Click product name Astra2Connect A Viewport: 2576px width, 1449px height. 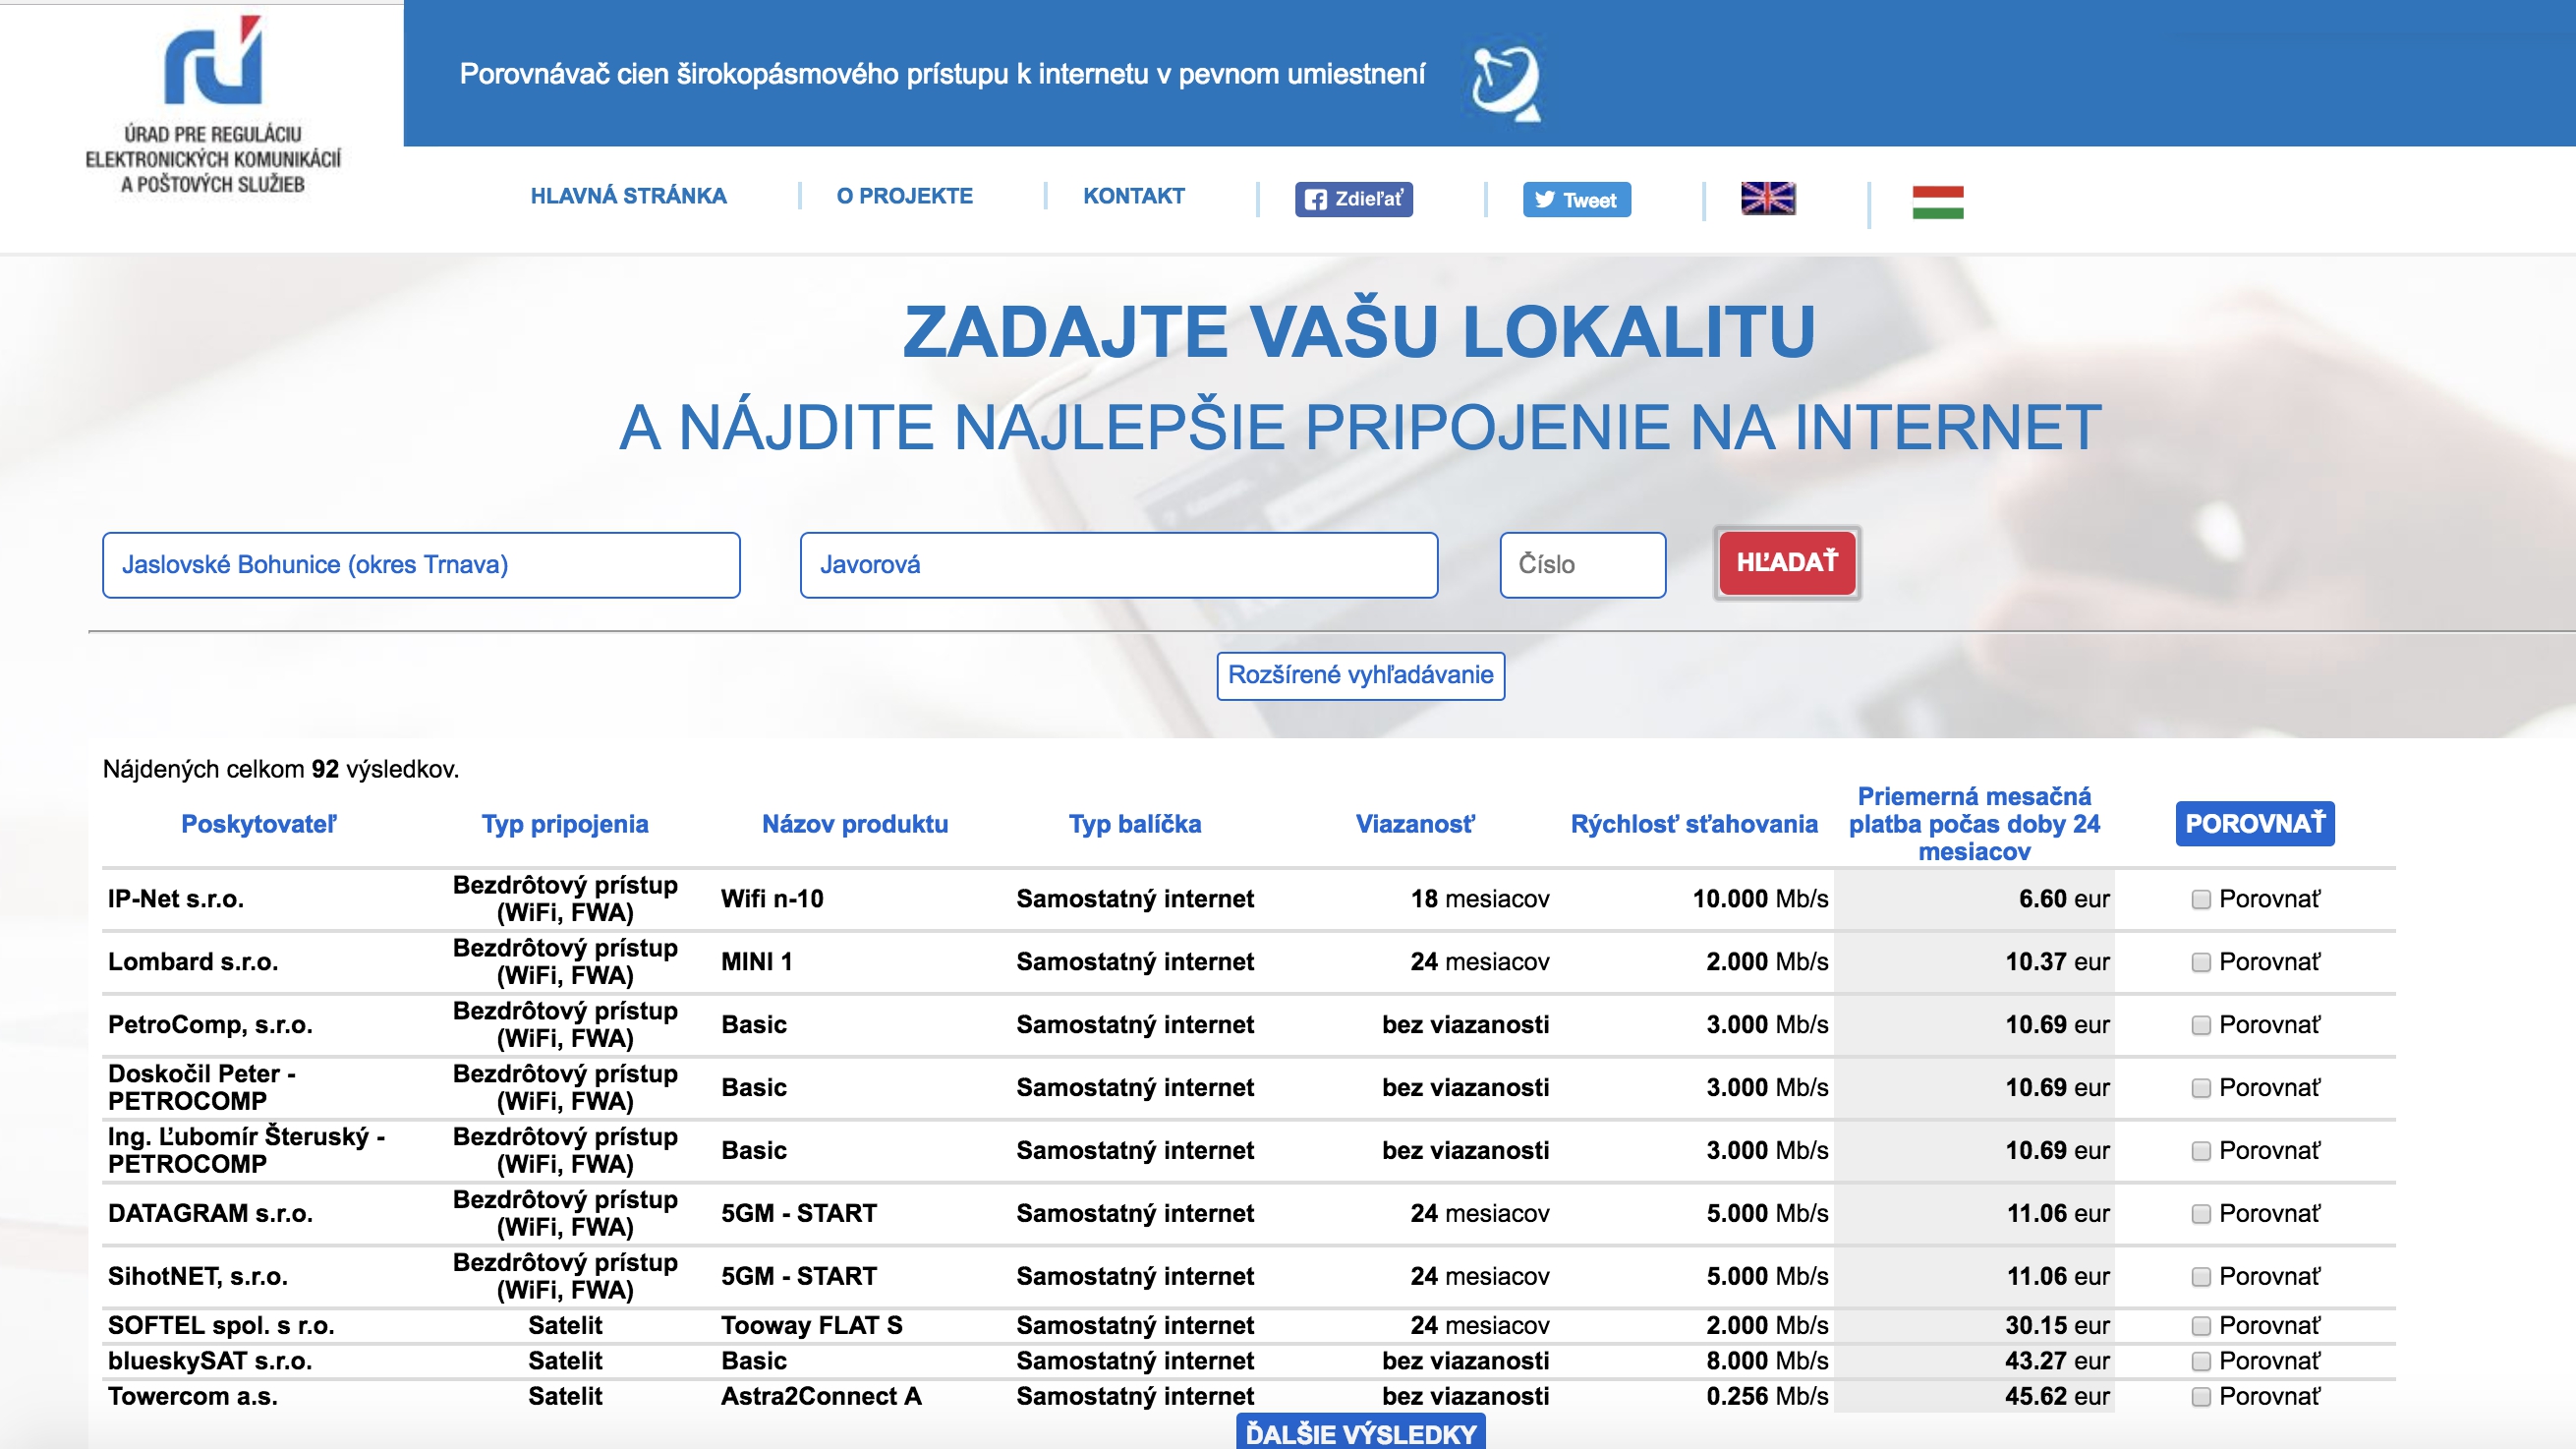[821, 1396]
